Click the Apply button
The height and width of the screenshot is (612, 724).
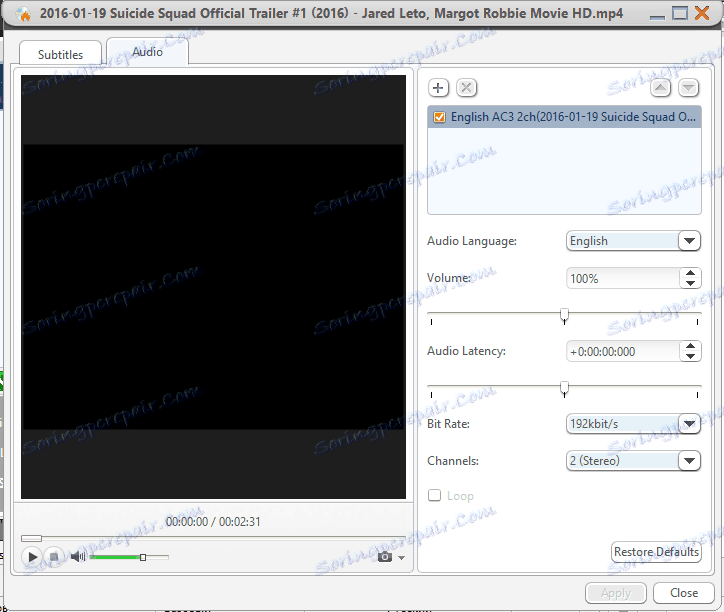click(x=615, y=593)
